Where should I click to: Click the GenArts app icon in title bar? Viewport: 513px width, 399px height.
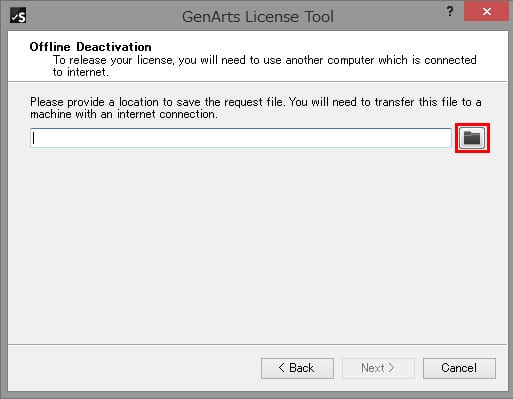tap(18, 16)
